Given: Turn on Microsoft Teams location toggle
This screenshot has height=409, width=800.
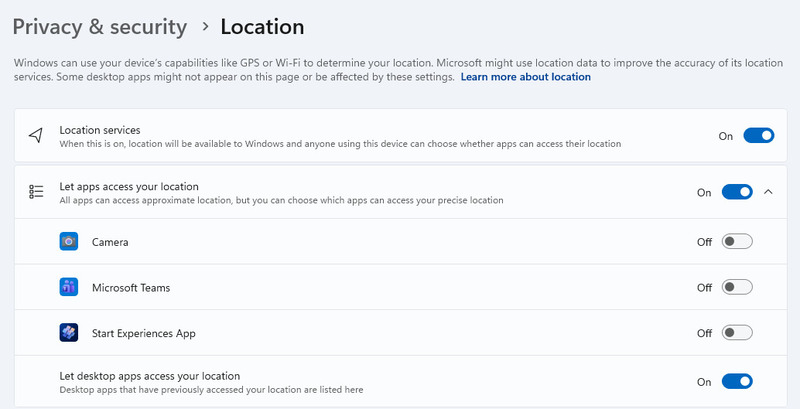Looking at the screenshot, I should (x=737, y=288).
